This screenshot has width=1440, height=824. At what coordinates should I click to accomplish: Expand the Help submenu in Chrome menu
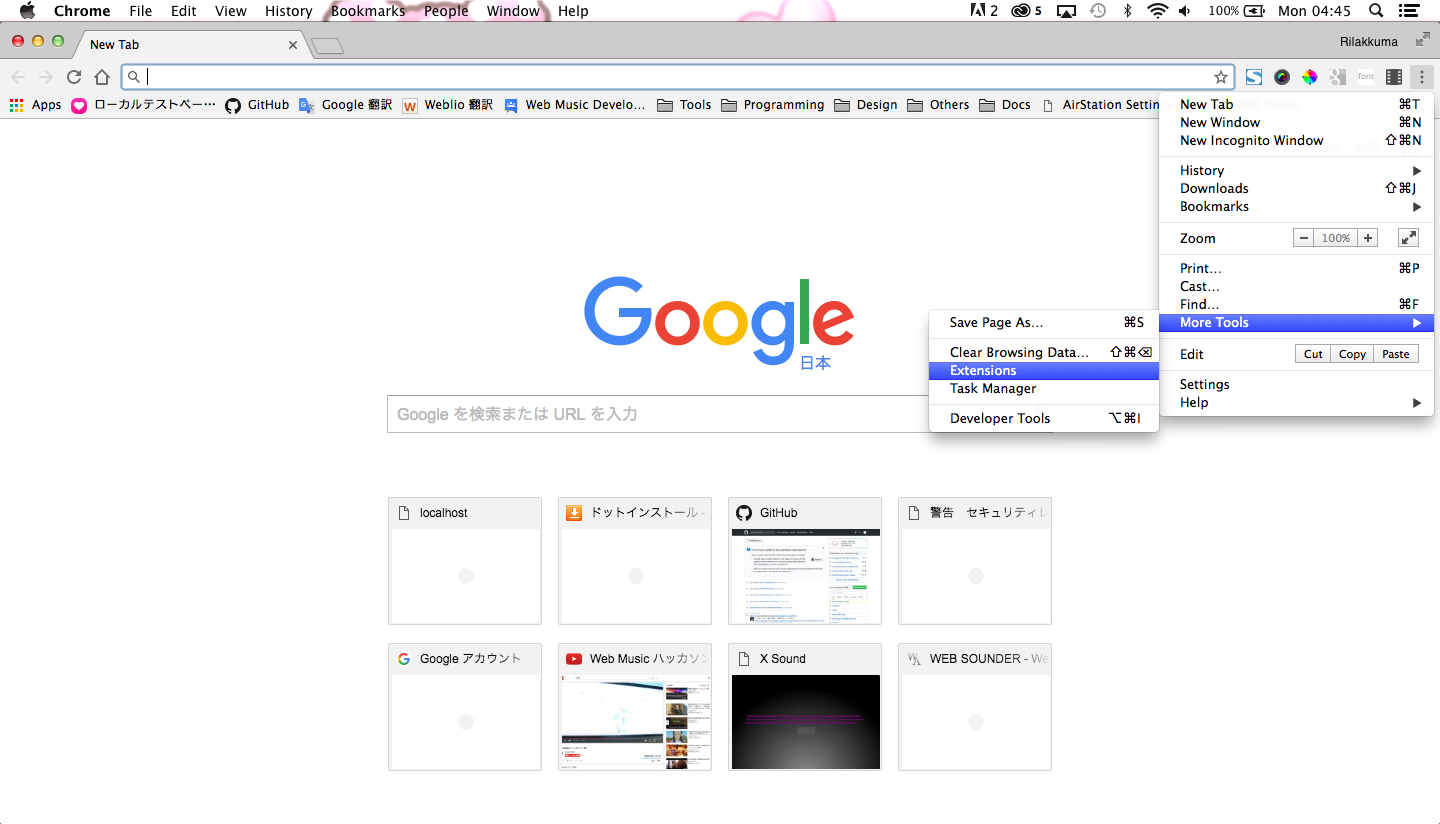pos(1296,402)
